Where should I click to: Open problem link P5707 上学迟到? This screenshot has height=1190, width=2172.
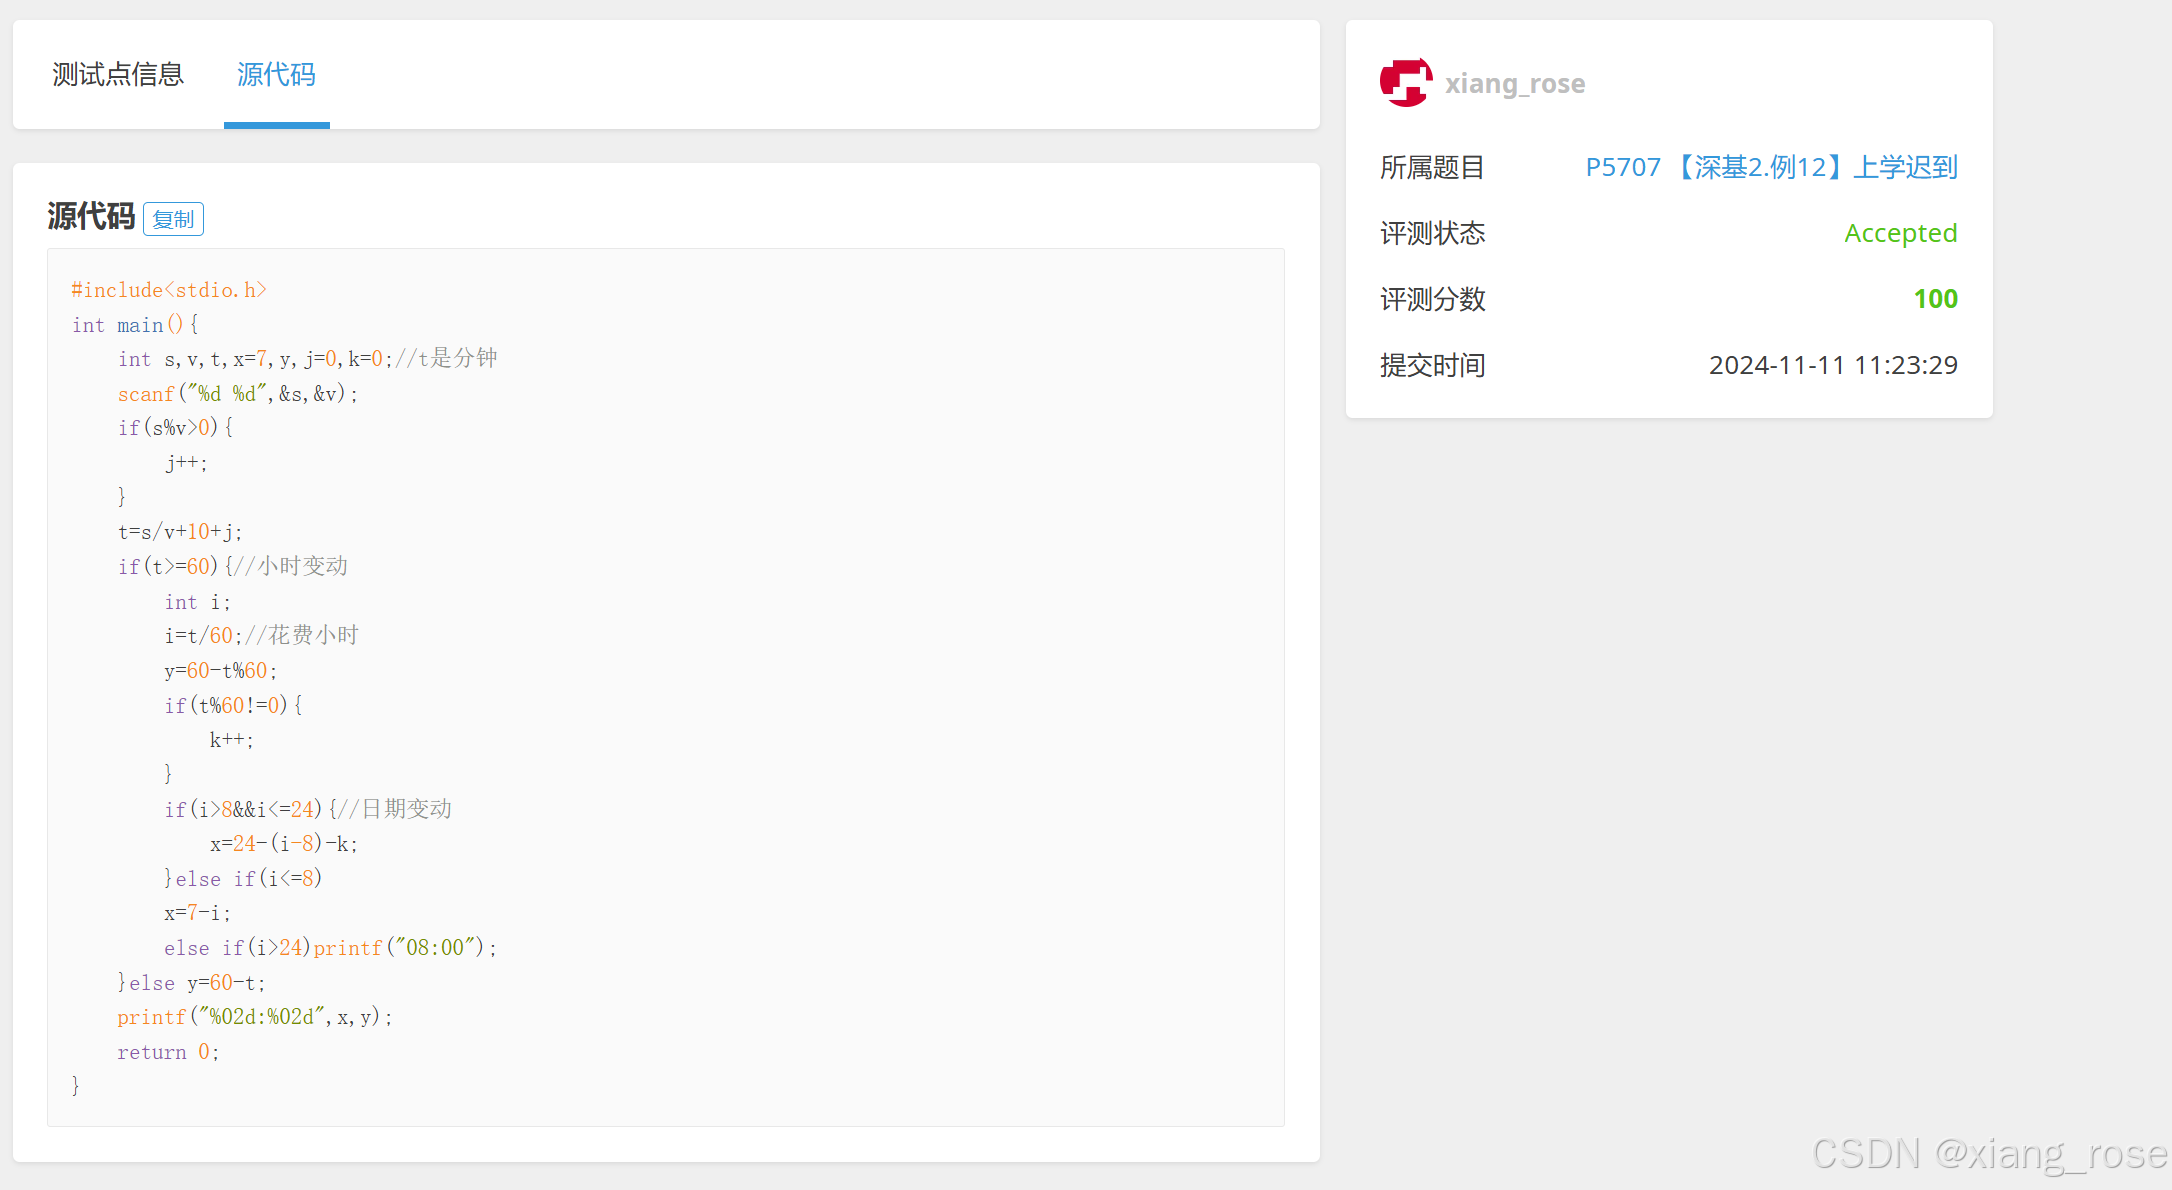(x=1770, y=167)
